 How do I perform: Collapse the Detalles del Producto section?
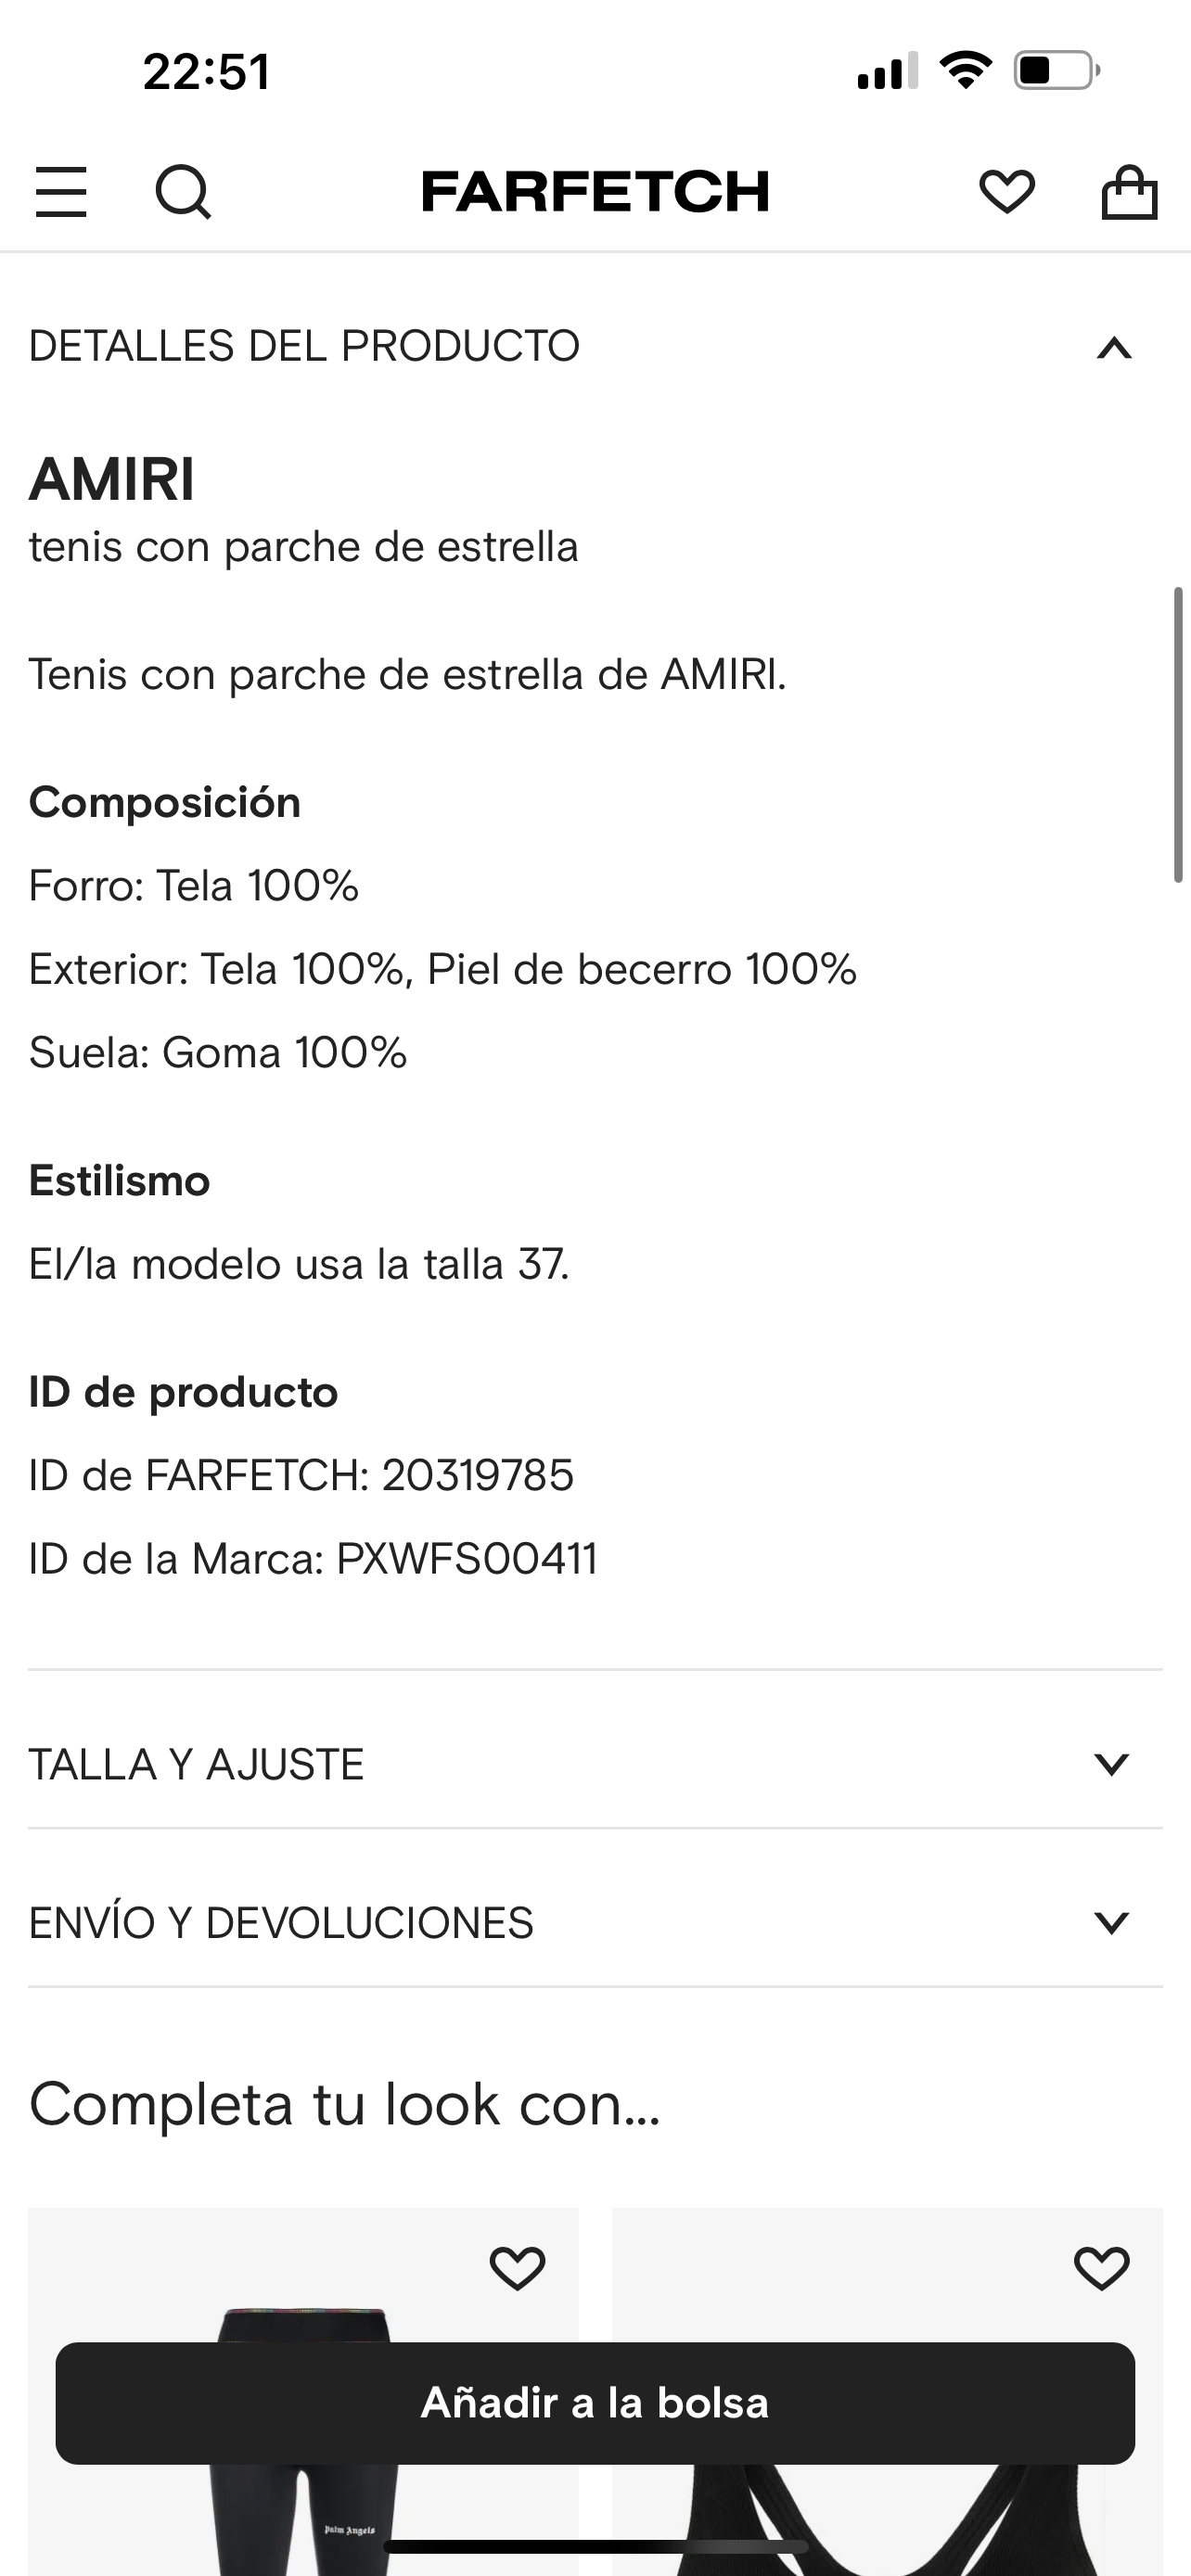tap(1113, 347)
